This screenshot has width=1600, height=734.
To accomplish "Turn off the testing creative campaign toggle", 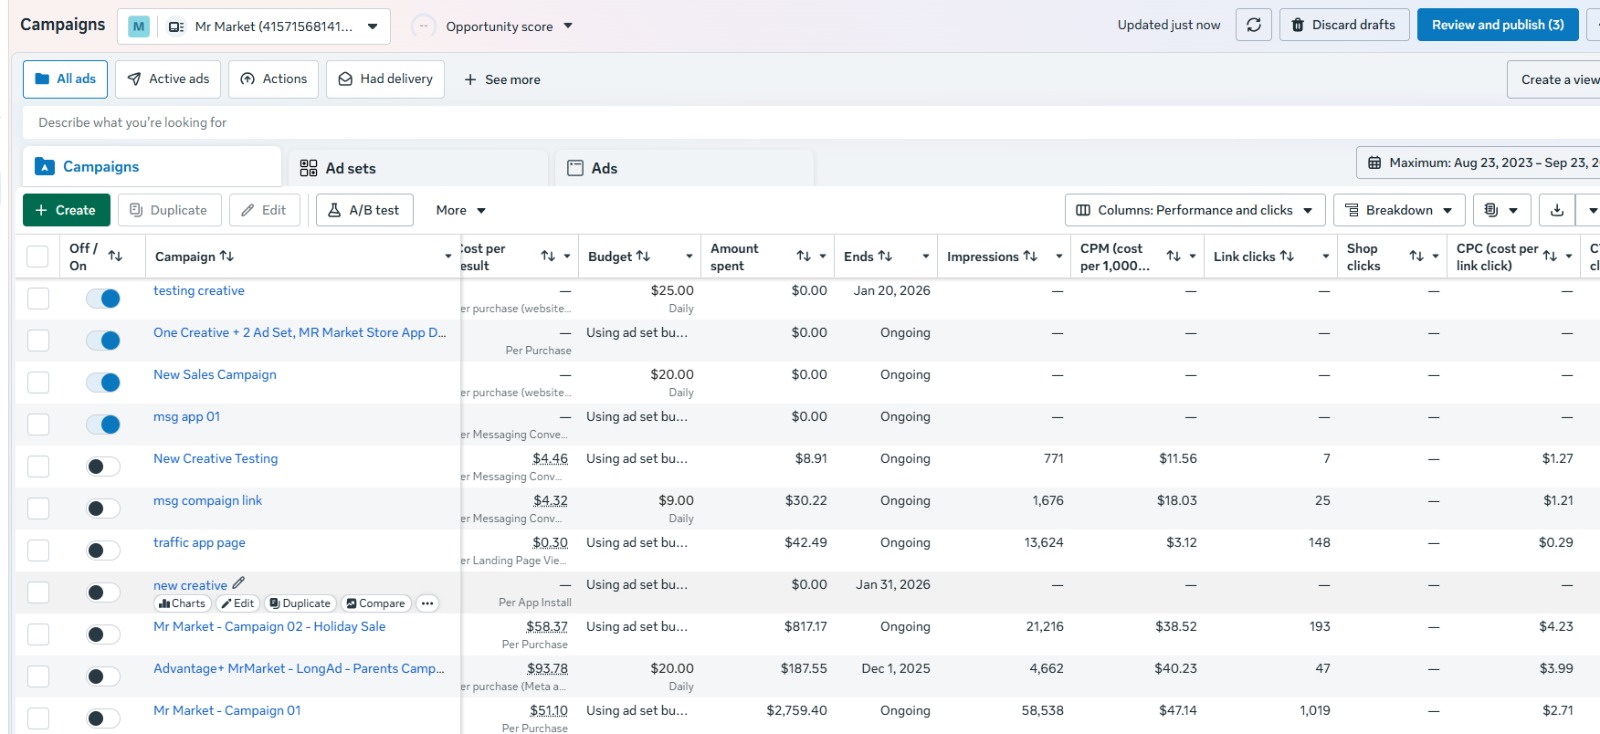I will tap(103, 298).
